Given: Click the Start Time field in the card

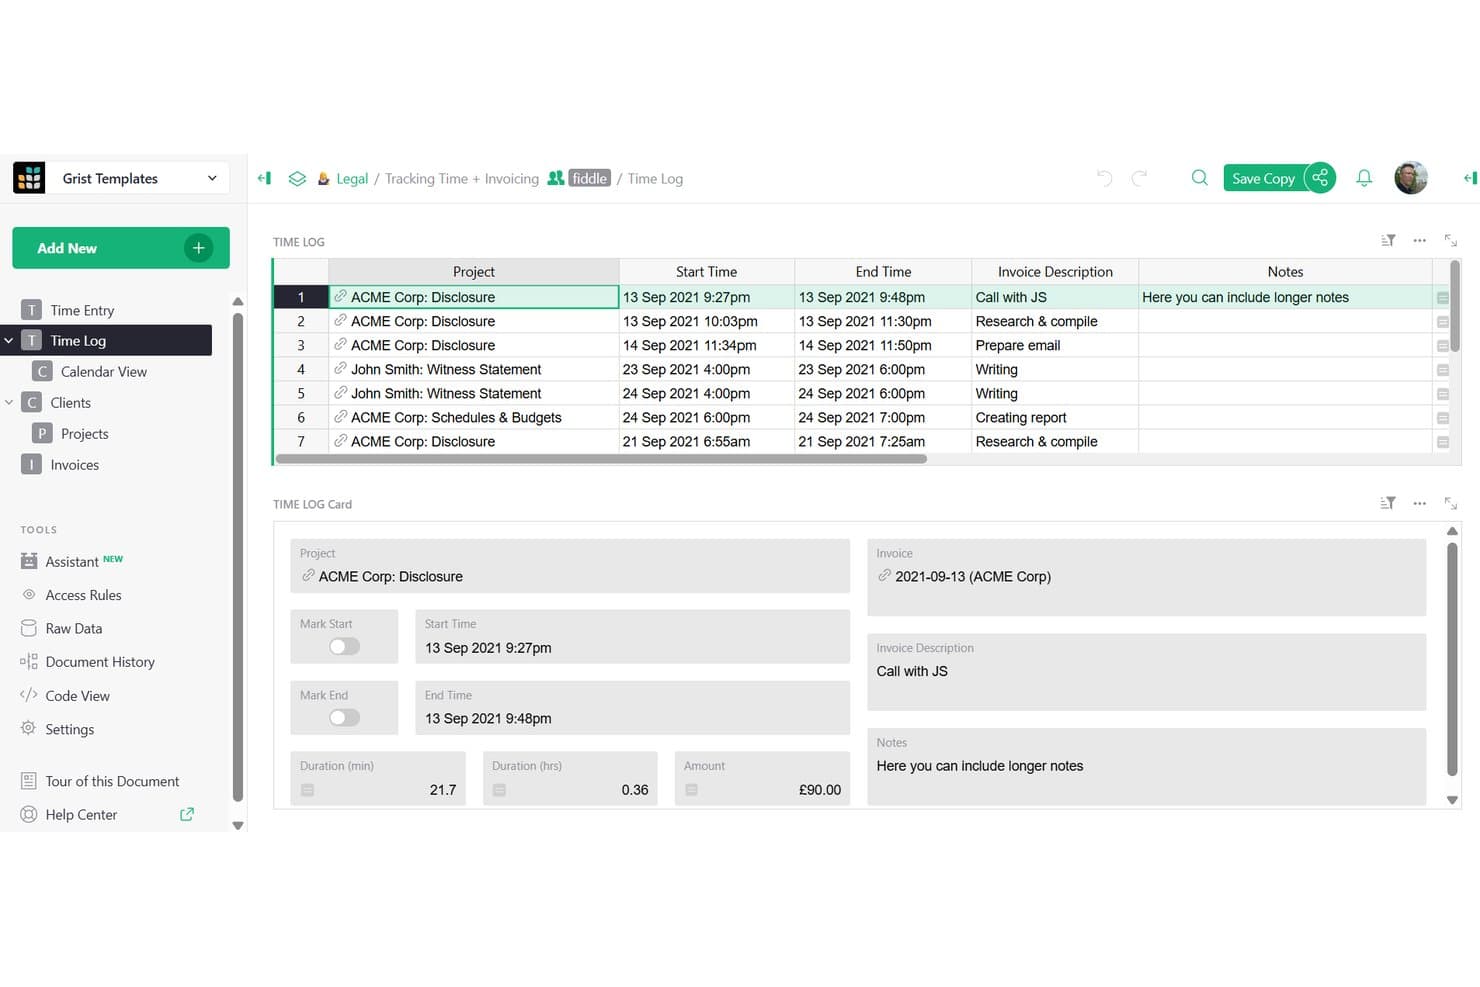Looking at the screenshot, I should (632, 637).
